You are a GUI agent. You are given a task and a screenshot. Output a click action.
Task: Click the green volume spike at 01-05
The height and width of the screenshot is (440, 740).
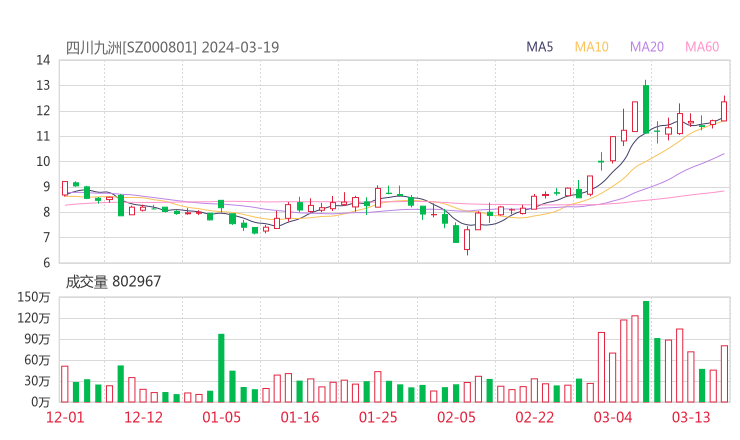(x=221, y=368)
